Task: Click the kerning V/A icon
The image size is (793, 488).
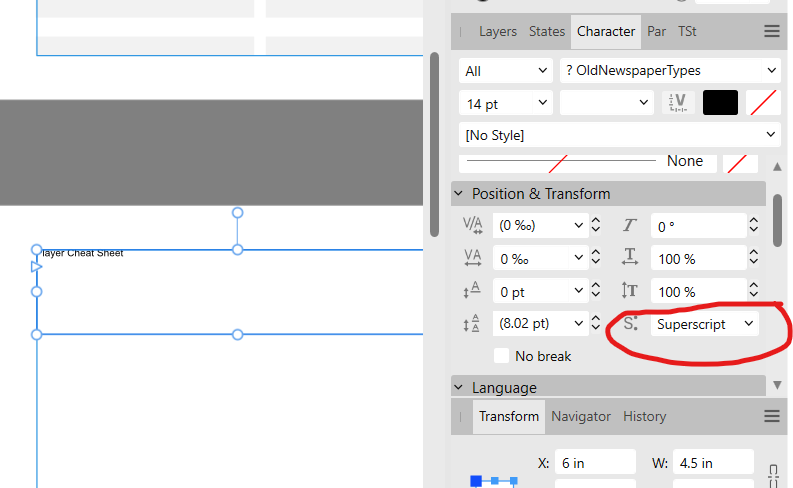Action: (472, 226)
